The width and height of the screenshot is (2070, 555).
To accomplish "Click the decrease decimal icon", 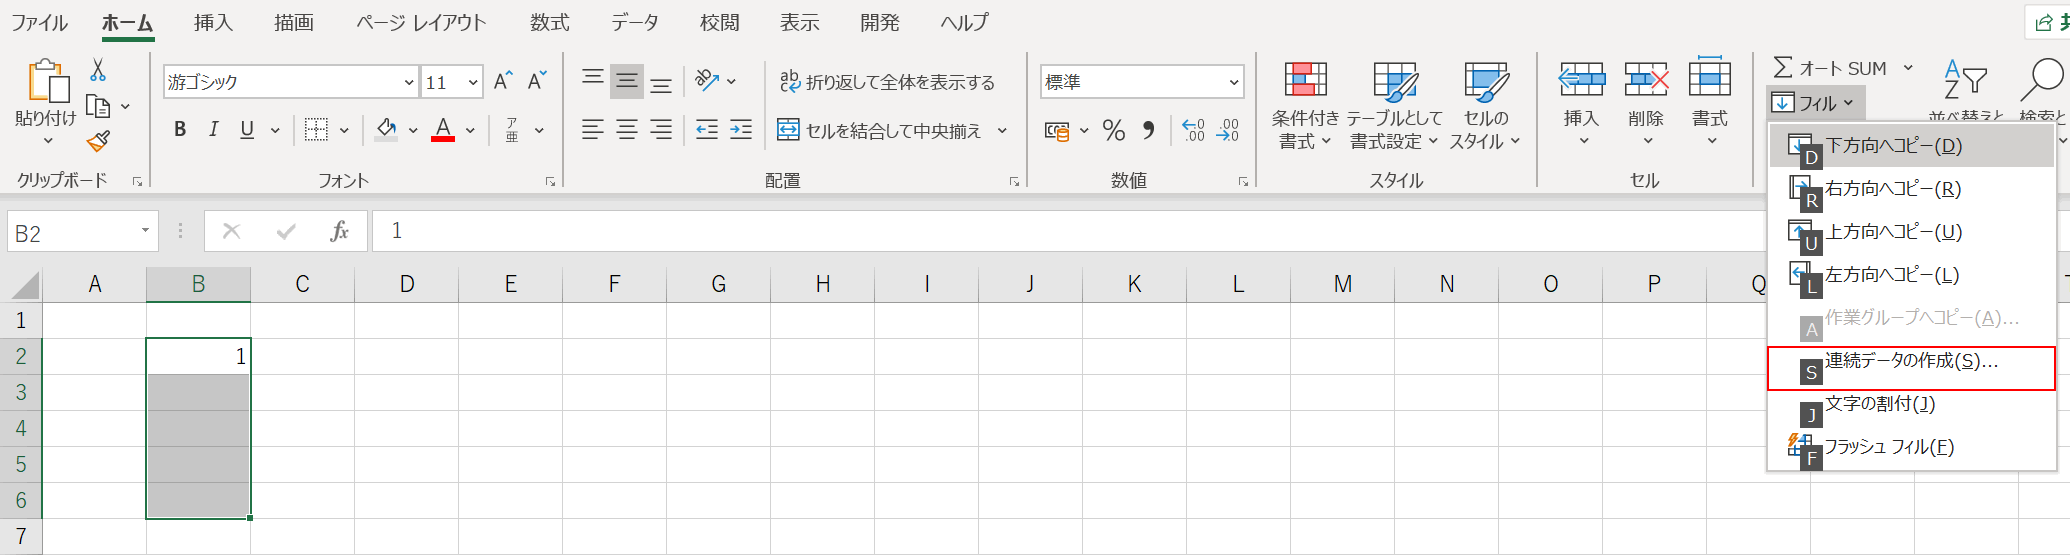I will click(x=1228, y=130).
